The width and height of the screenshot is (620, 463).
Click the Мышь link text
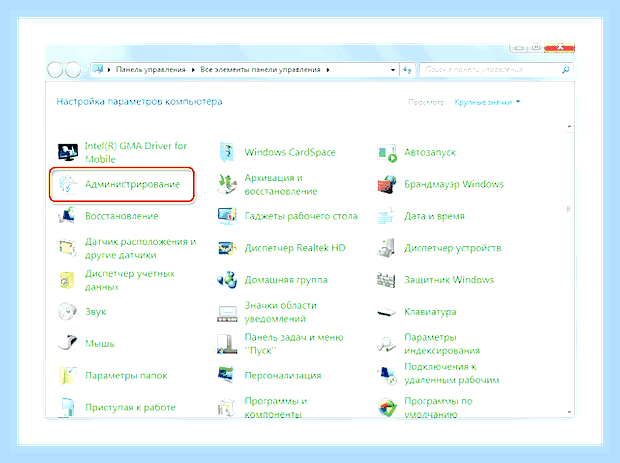pos(100,344)
